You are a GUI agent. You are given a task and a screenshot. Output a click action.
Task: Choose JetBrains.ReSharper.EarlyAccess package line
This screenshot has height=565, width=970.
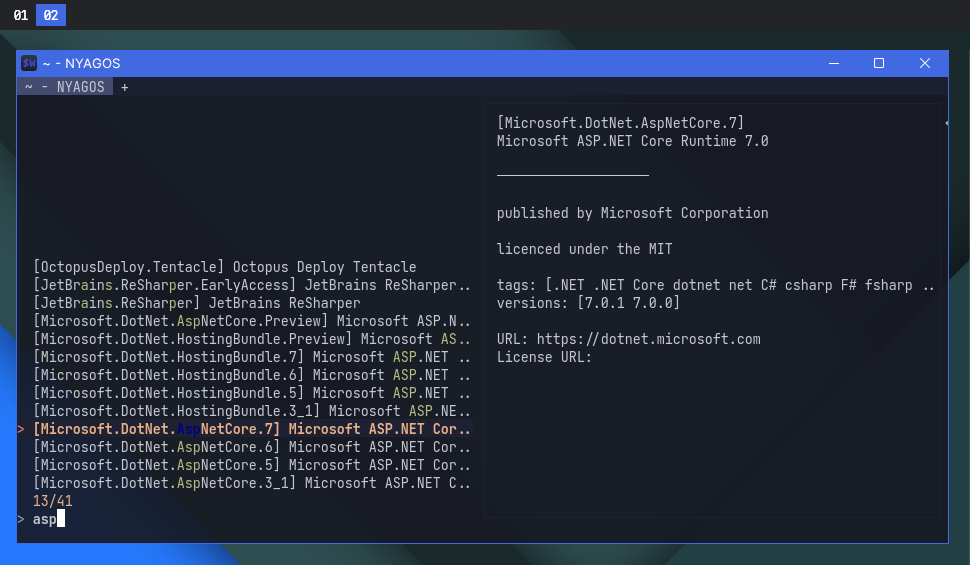pyautogui.click(x=250, y=285)
